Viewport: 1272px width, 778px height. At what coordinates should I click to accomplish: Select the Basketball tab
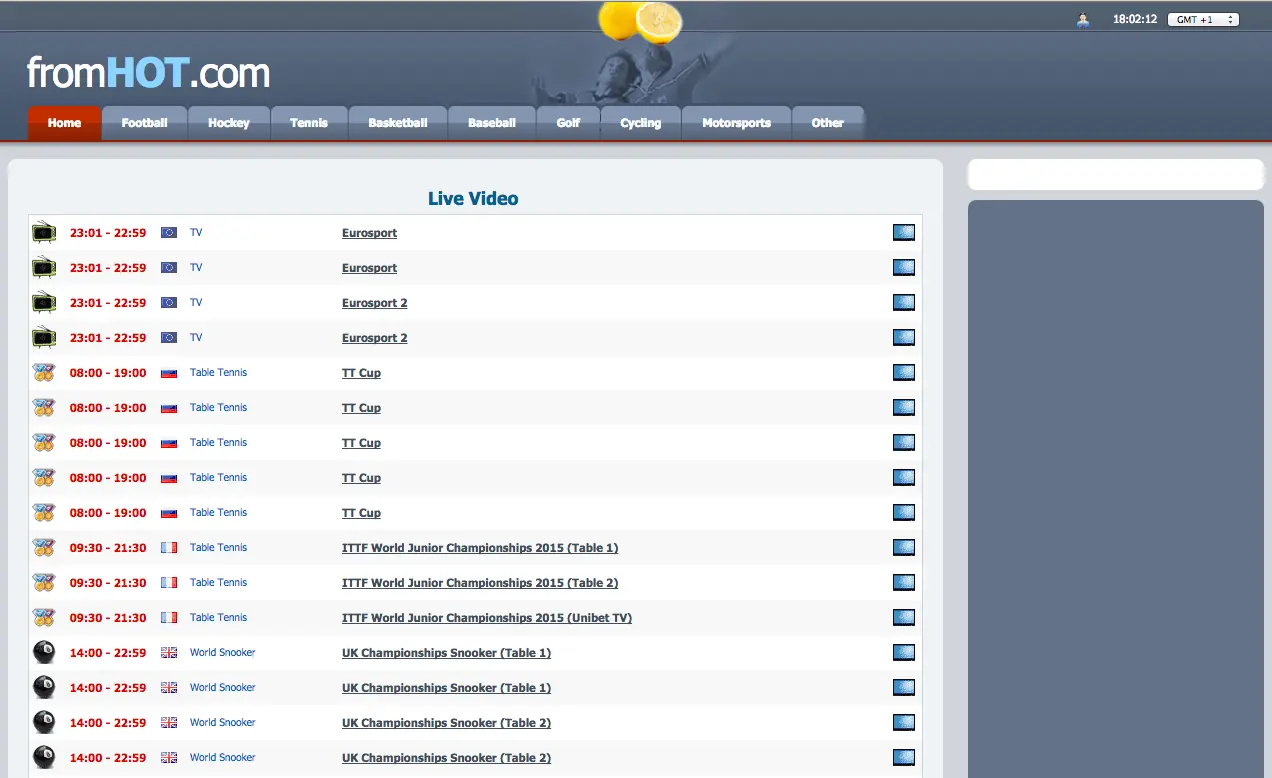pyautogui.click(x=397, y=123)
